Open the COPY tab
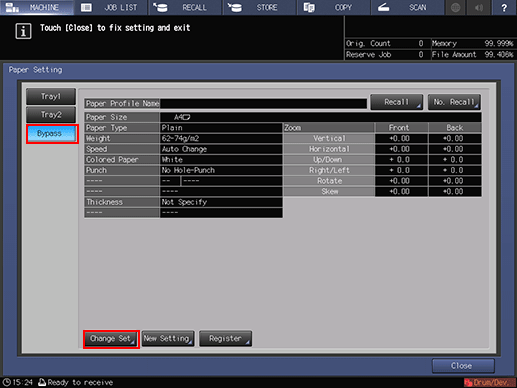 pyautogui.click(x=333, y=7)
